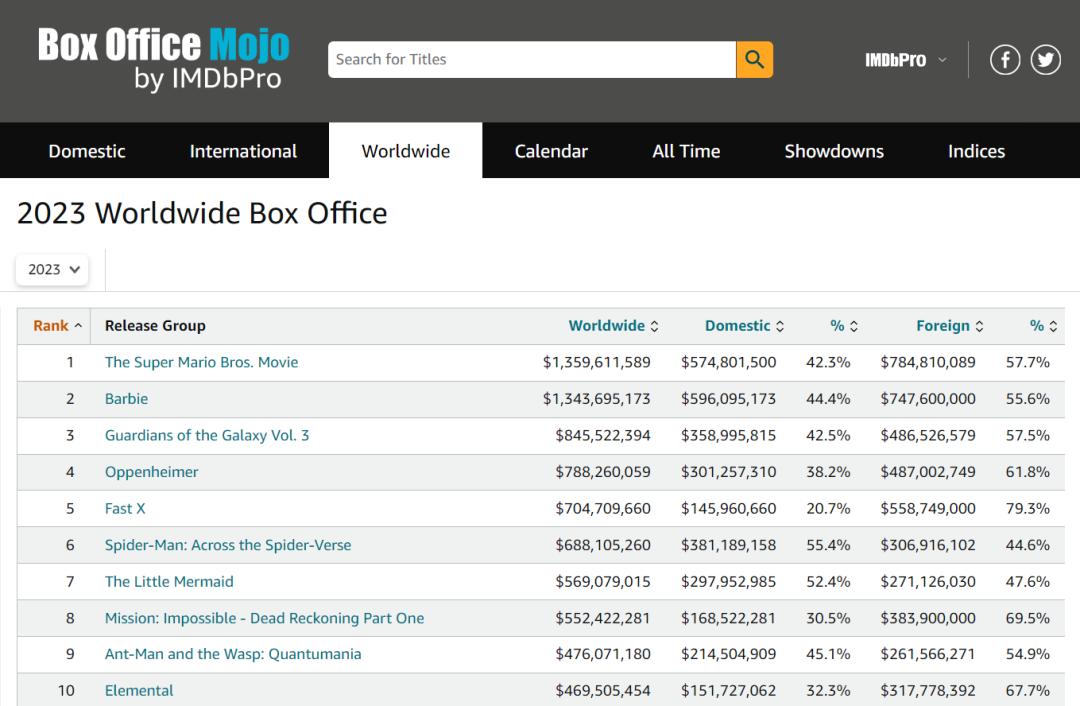This screenshot has width=1080, height=706.
Task: Click the Oppenheimer title link
Action: [x=152, y=472]
